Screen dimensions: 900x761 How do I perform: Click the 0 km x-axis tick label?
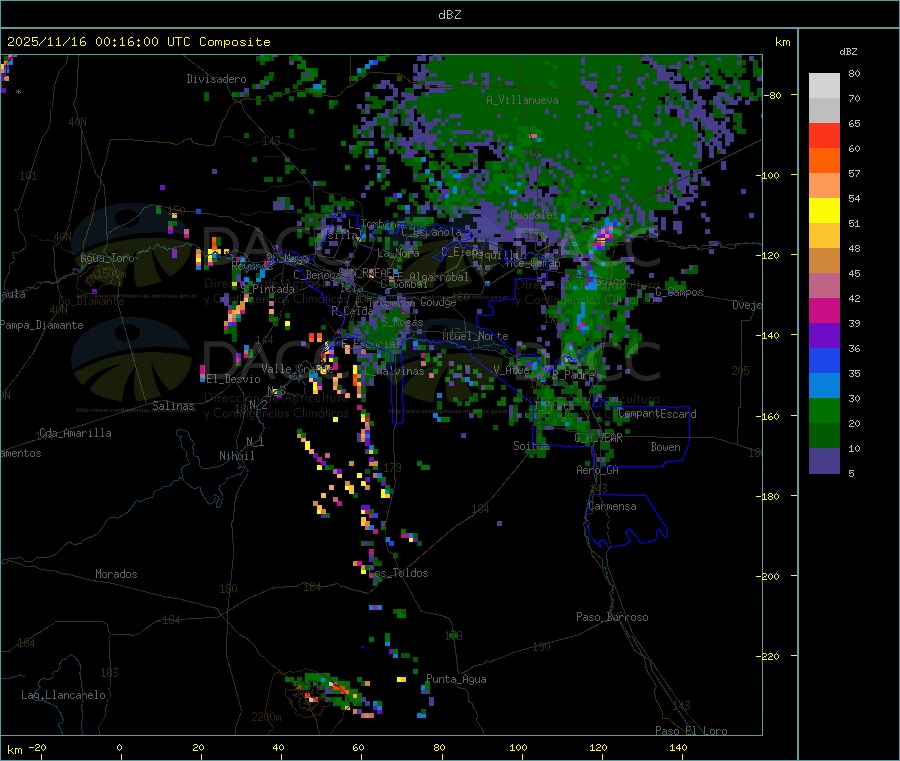pos(119,747)
